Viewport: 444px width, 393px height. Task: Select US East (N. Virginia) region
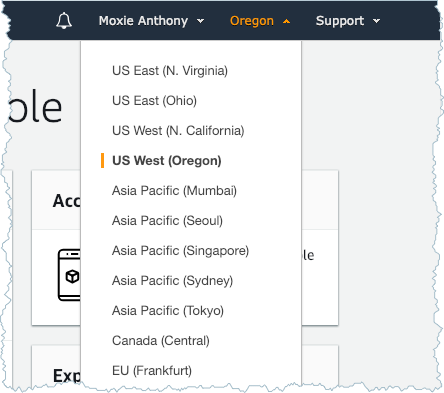[170, 71]
